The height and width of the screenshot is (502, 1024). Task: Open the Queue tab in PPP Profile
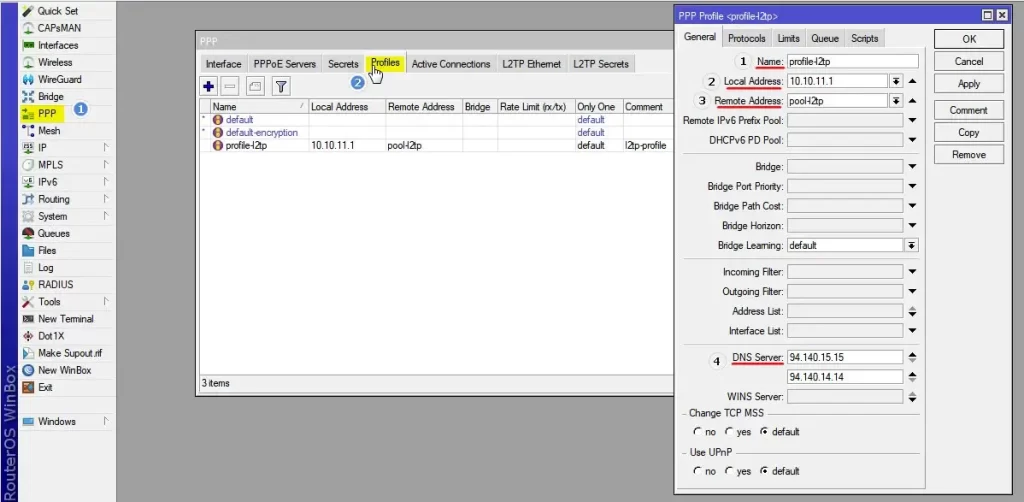point(825,39)
